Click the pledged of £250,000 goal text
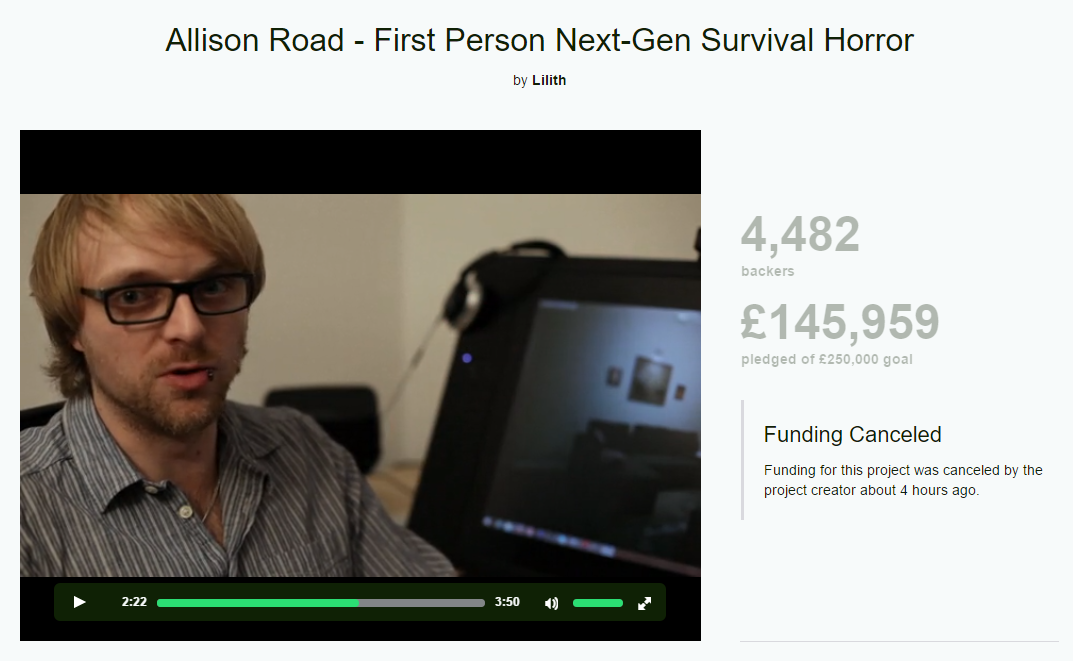The height and width of the screenshot is (661, 1073). pos(827,359)
